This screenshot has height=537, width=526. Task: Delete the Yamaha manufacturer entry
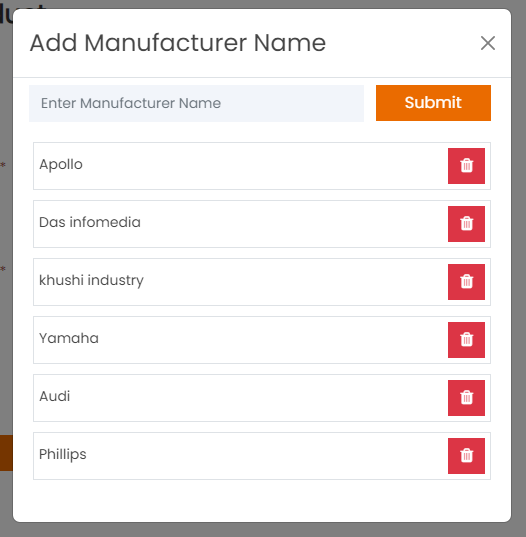466,340
